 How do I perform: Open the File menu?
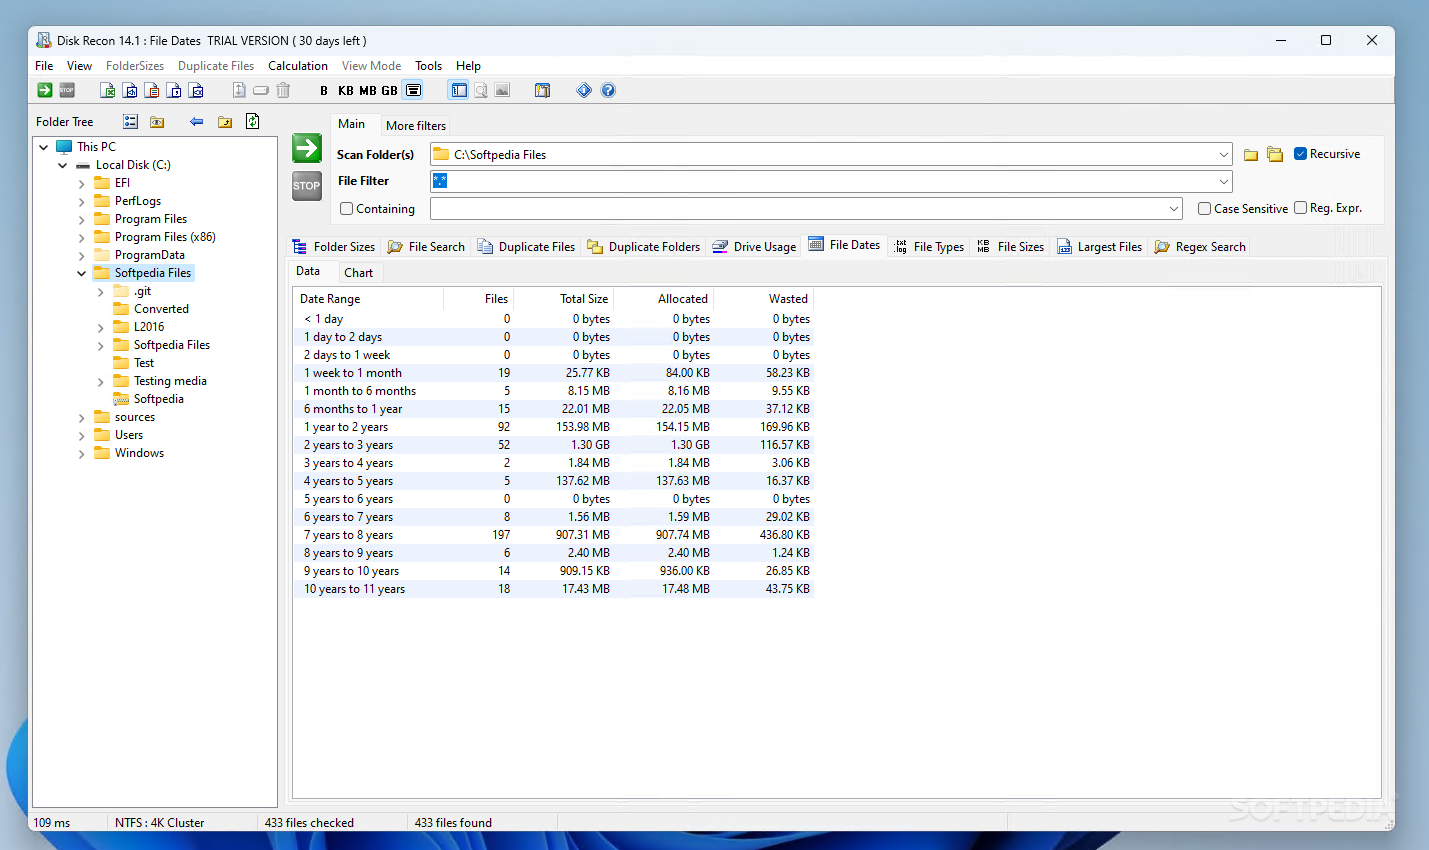(44, 66)
